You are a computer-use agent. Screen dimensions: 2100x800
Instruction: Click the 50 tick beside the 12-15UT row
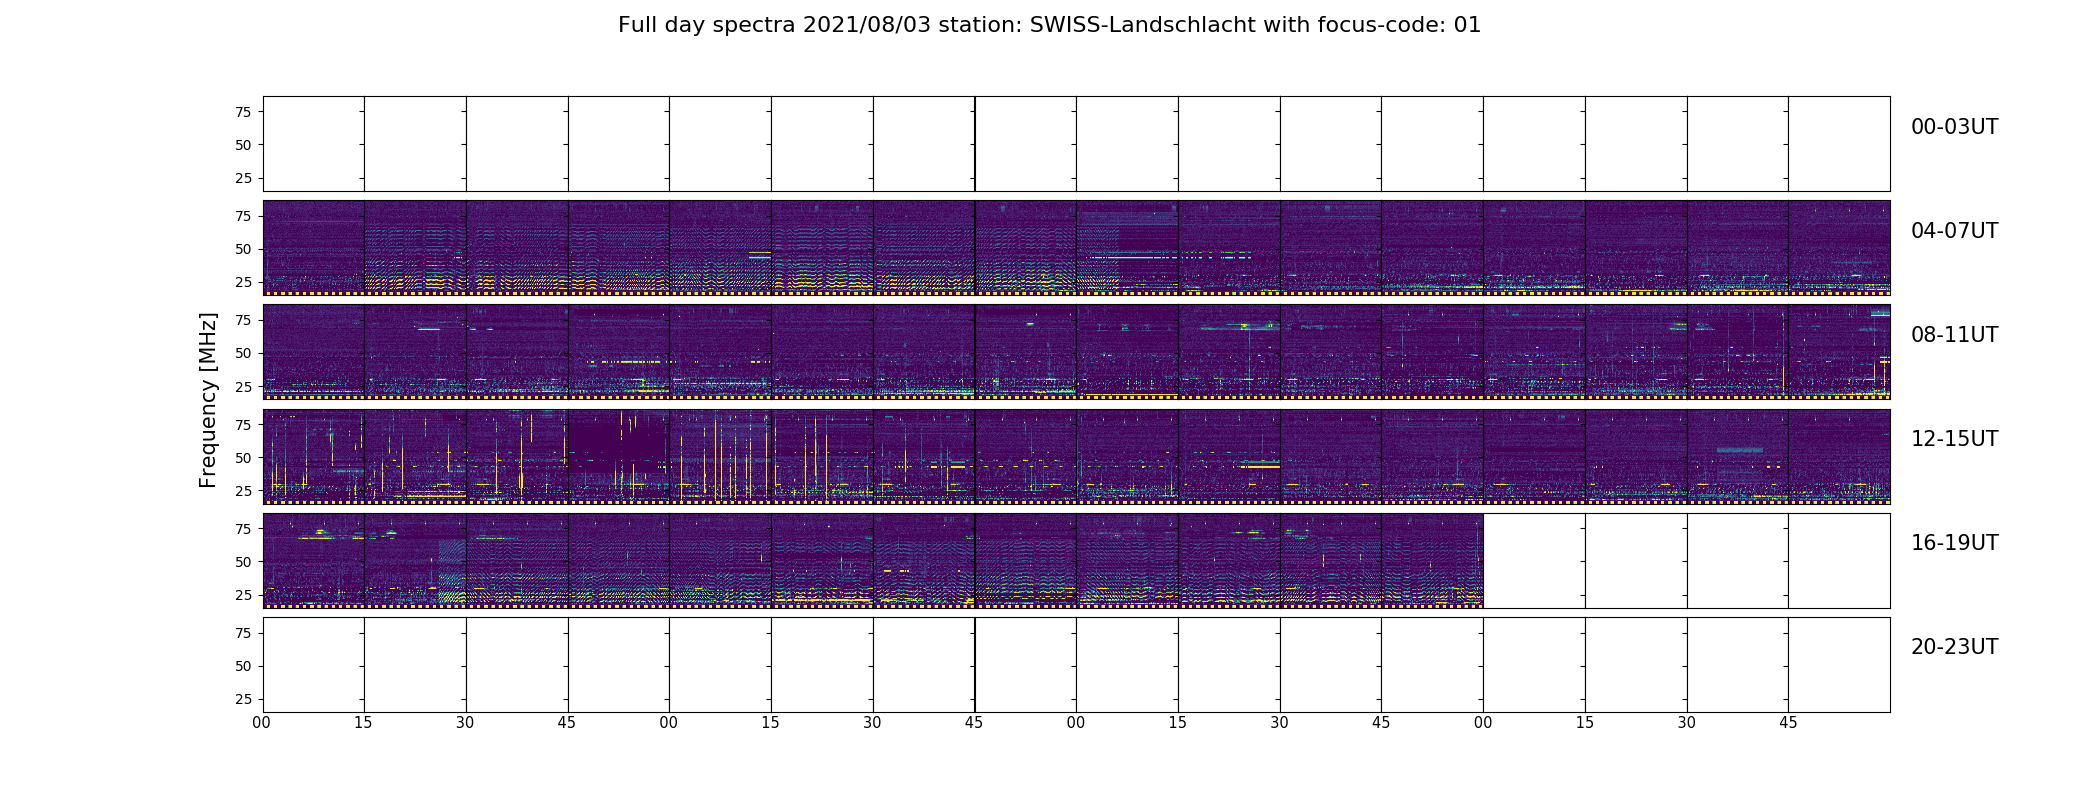243,458
